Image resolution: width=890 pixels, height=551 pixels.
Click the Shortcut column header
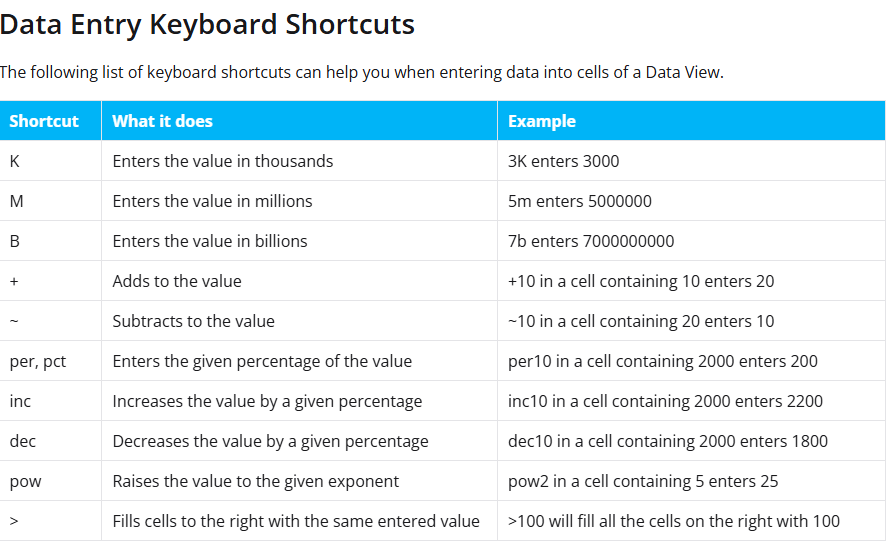coord(44,121)
